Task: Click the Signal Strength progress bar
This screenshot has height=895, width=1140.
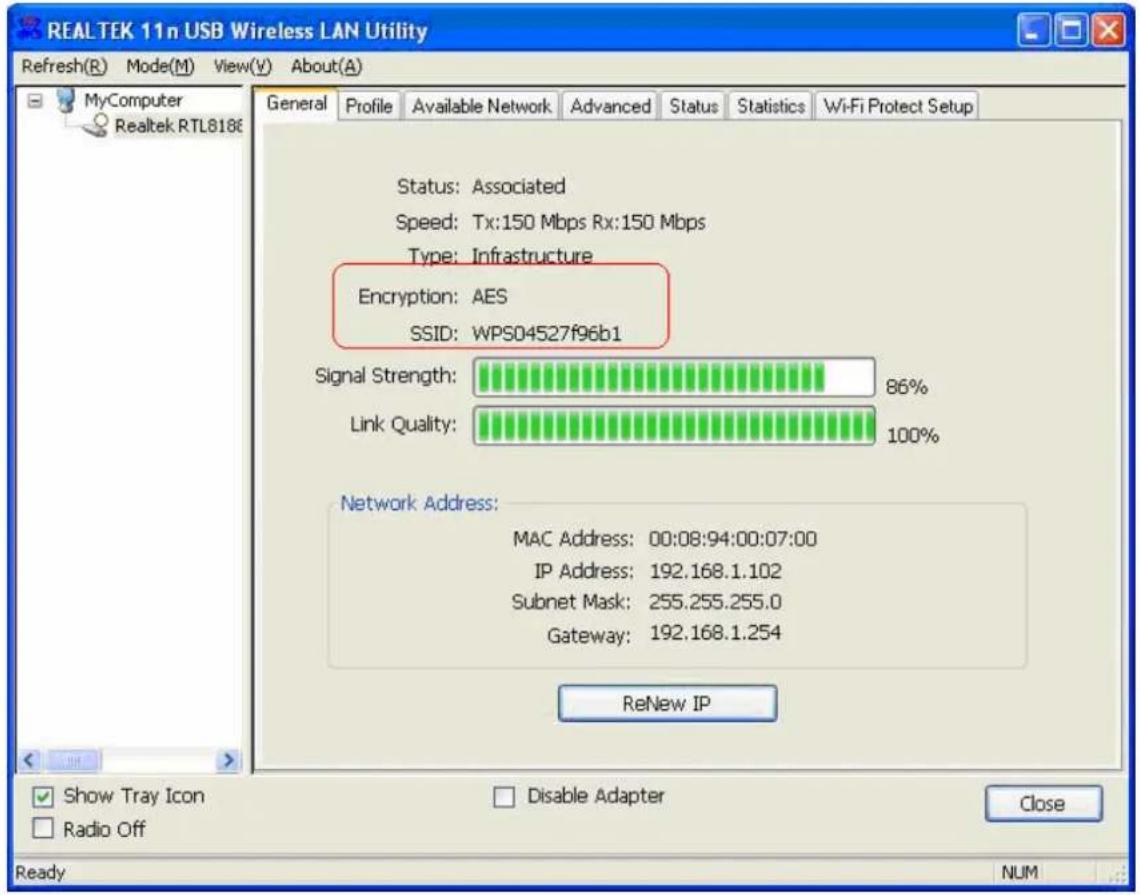Action: pyautogui.click(x=674, y=377)
